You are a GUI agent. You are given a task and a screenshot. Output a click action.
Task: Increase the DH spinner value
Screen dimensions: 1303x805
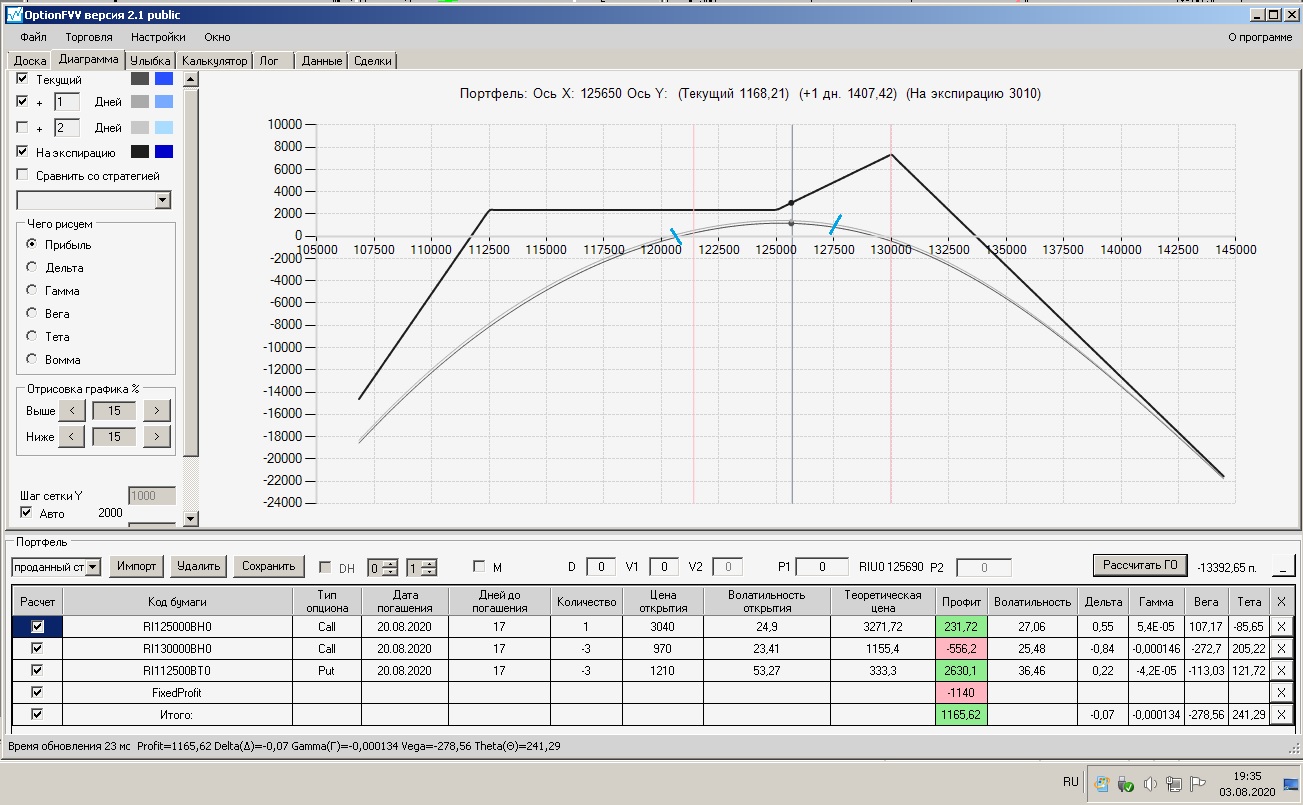(x=390, y=563)
